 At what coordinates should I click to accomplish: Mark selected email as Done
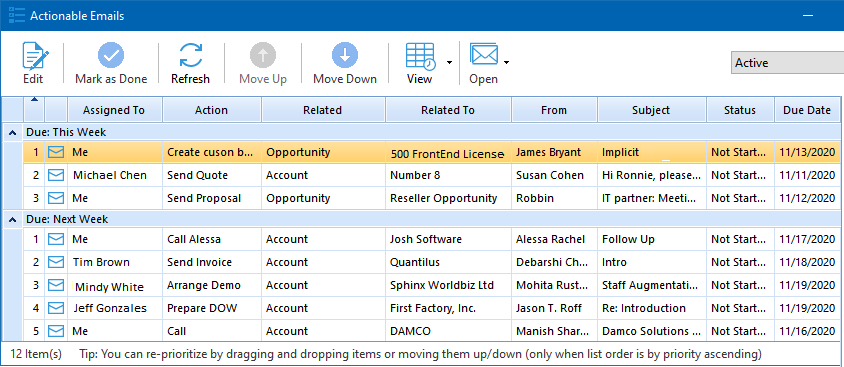[111, 63]
